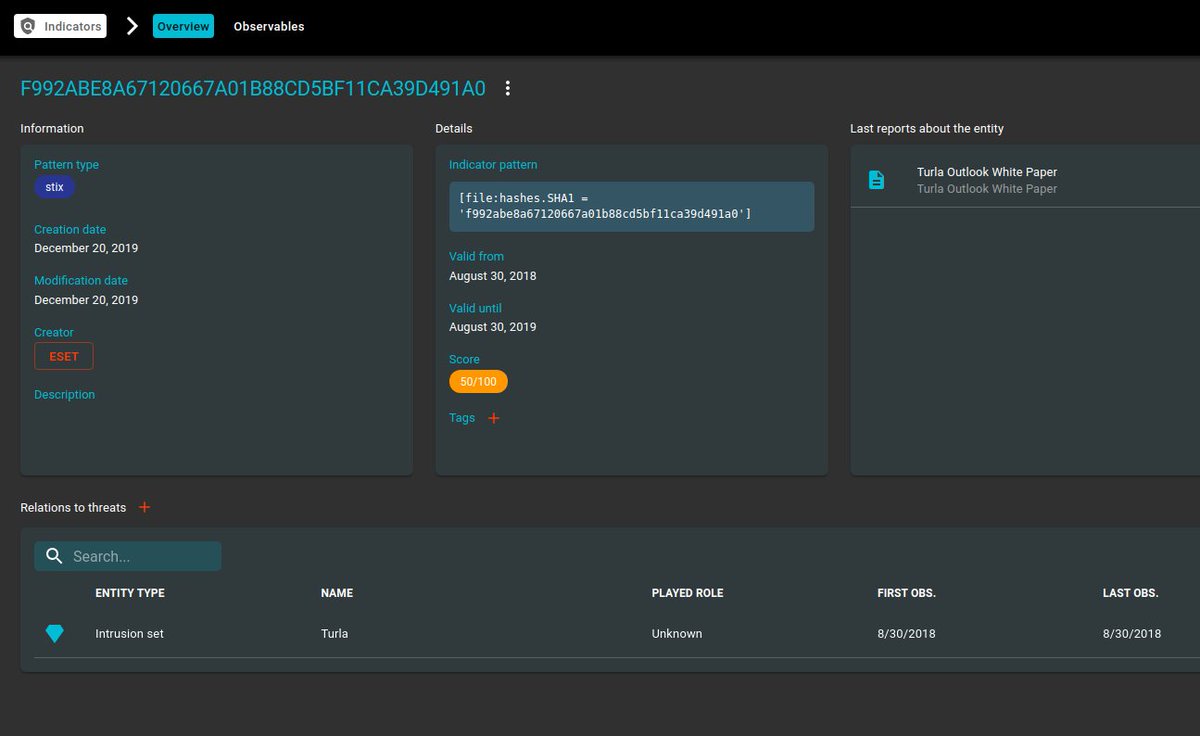Image resolution: width=1200 pixels, height=736 pixels.
Task: Click the ESET creator button
Action: point(64,356)
